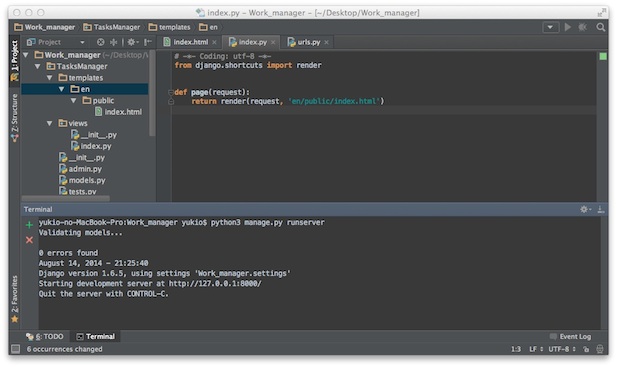
Task: Click fullscreen arrows icon in title bar
Action: point(602,13)
